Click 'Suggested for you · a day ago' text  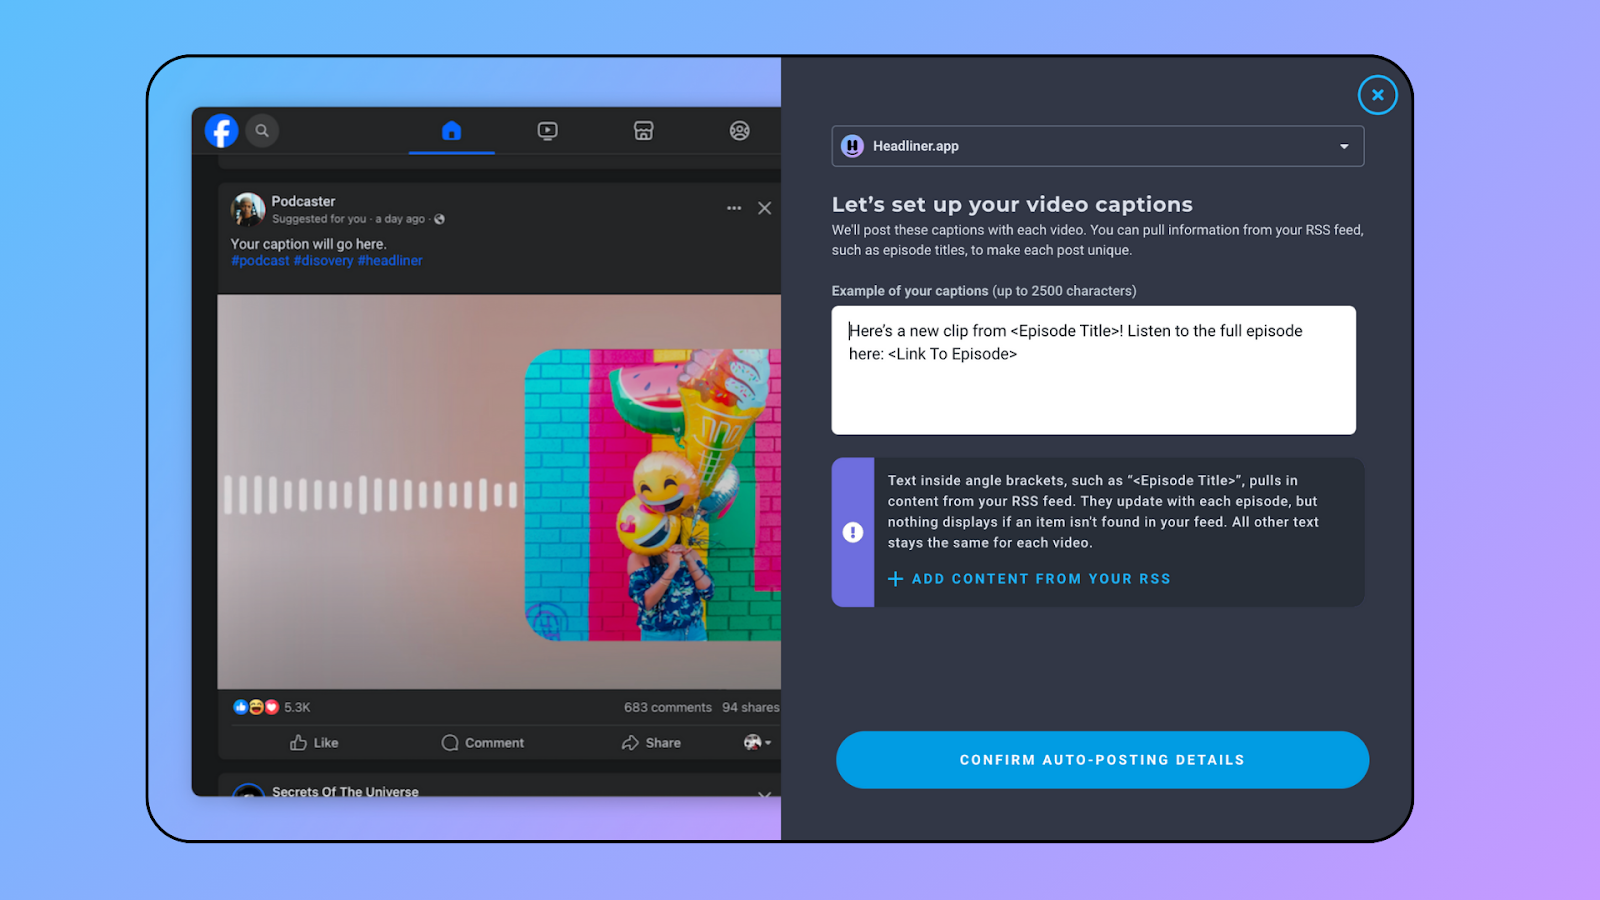(348, 219)
